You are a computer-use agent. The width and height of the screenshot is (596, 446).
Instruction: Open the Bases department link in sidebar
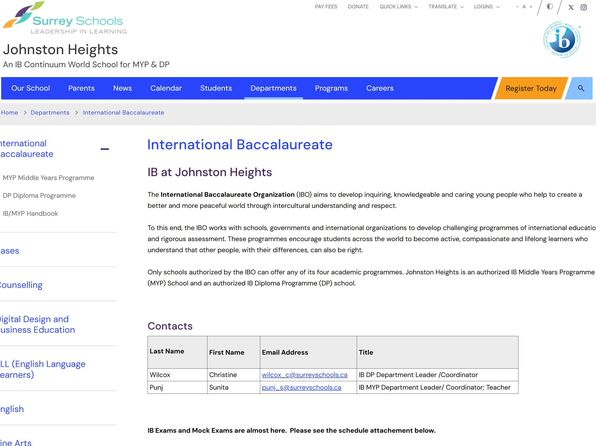(x=10, y=251)
